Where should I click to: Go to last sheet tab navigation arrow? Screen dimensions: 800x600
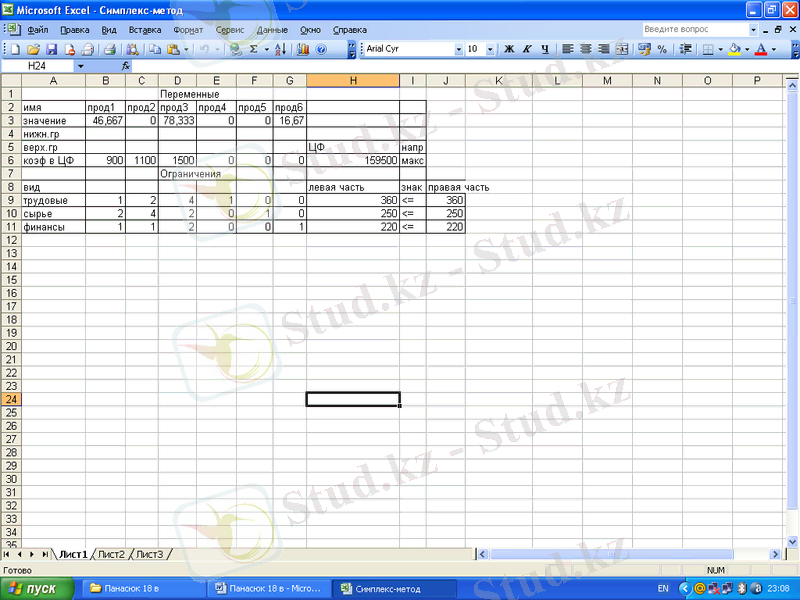pyautogui.click(x=45, y=554)
